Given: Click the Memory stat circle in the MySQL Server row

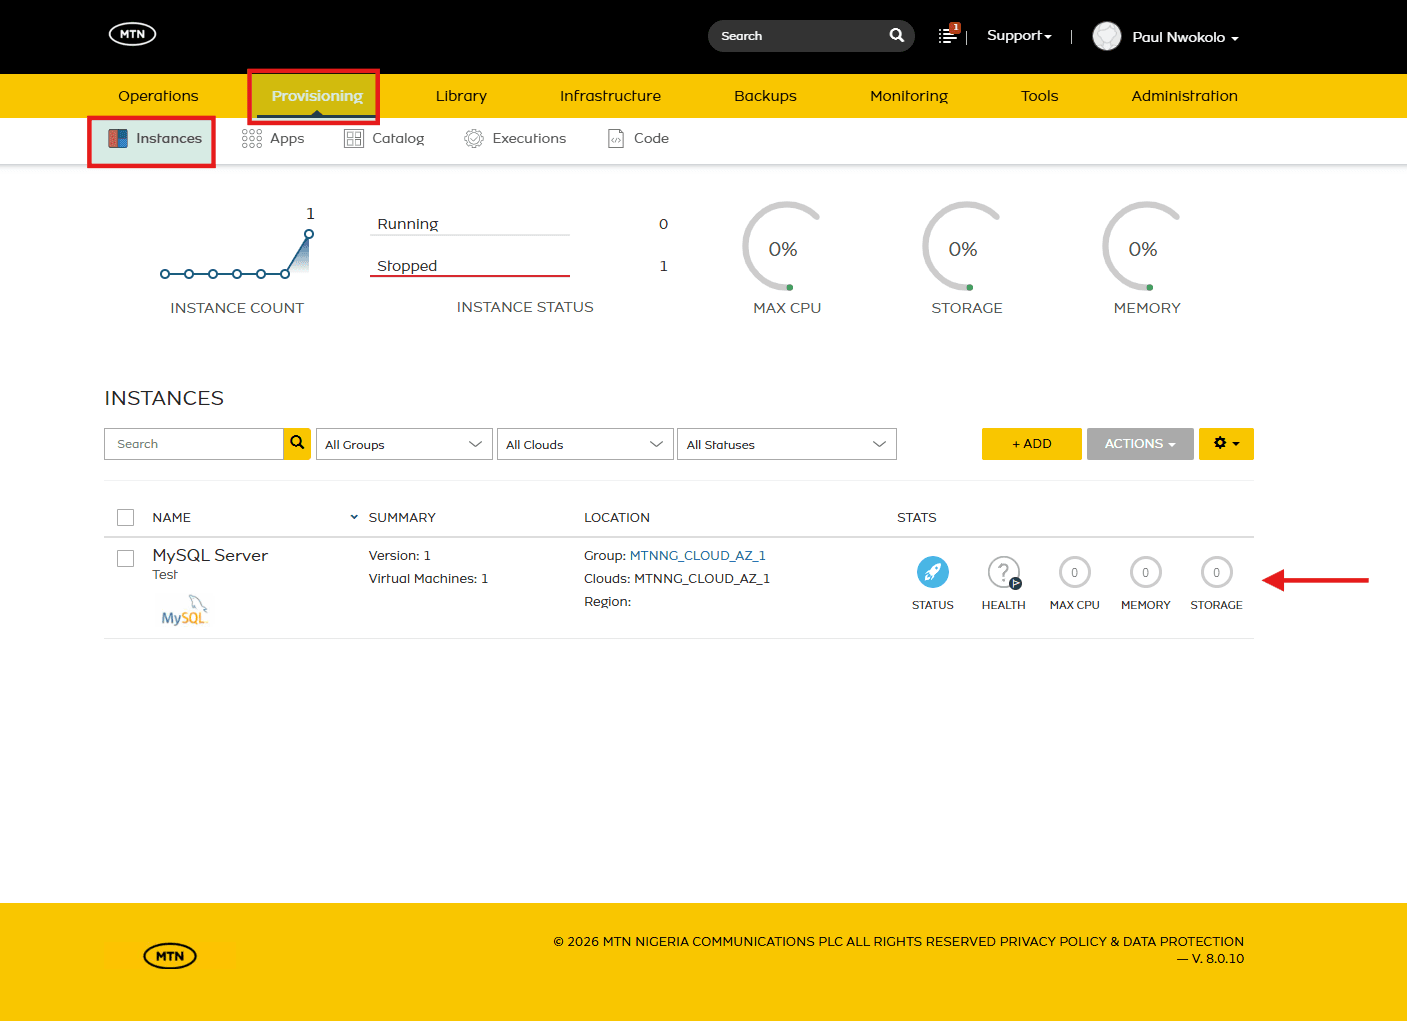Looking at the screenshot, I should (x=1146, y=572).
